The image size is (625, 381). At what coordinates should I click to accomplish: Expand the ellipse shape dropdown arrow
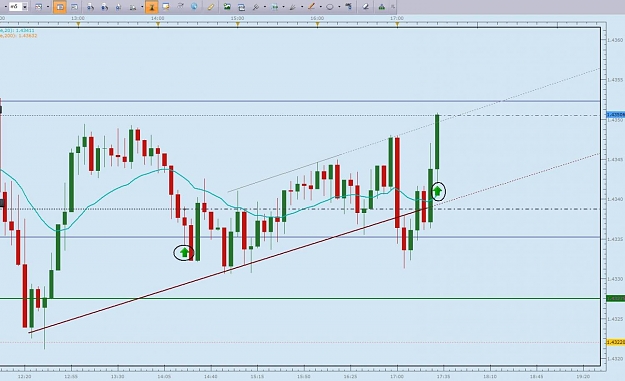(339, 7)
